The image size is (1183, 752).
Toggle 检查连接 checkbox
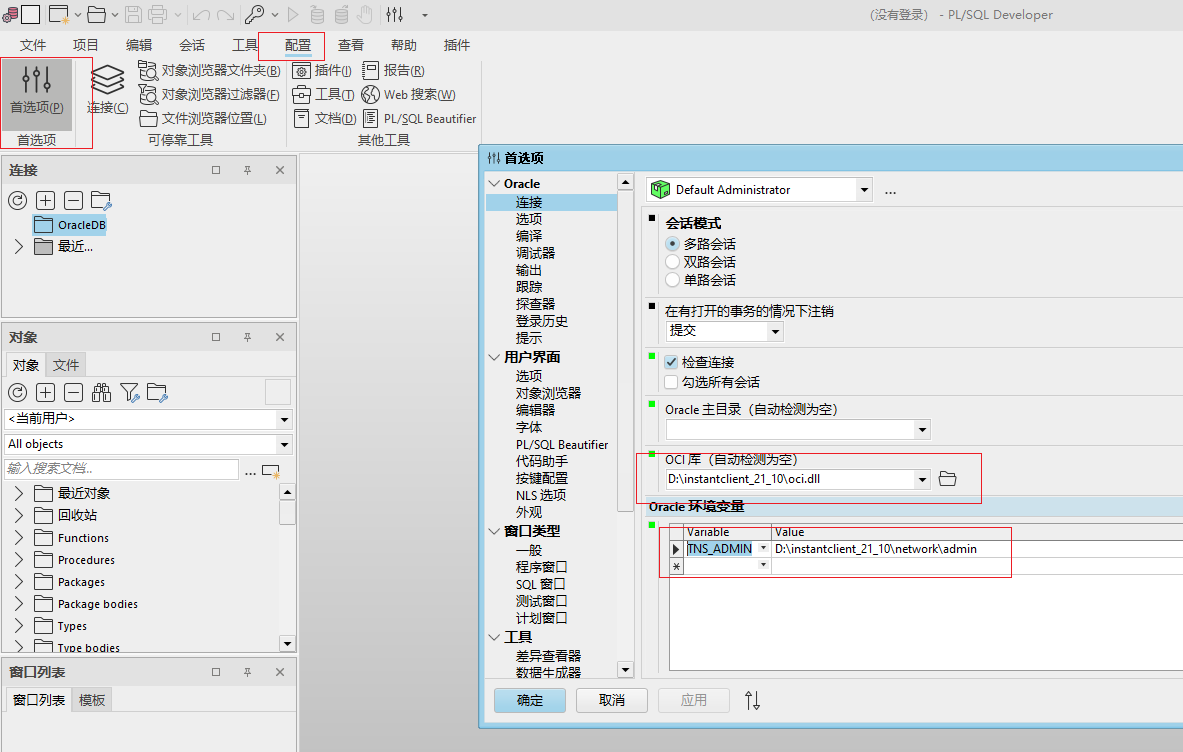pos(671,362)
